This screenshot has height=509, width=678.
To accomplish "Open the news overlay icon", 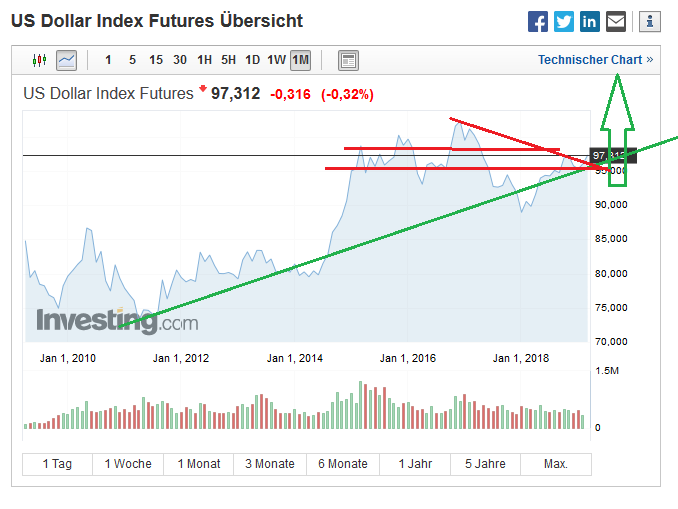I will coord(348,60).
